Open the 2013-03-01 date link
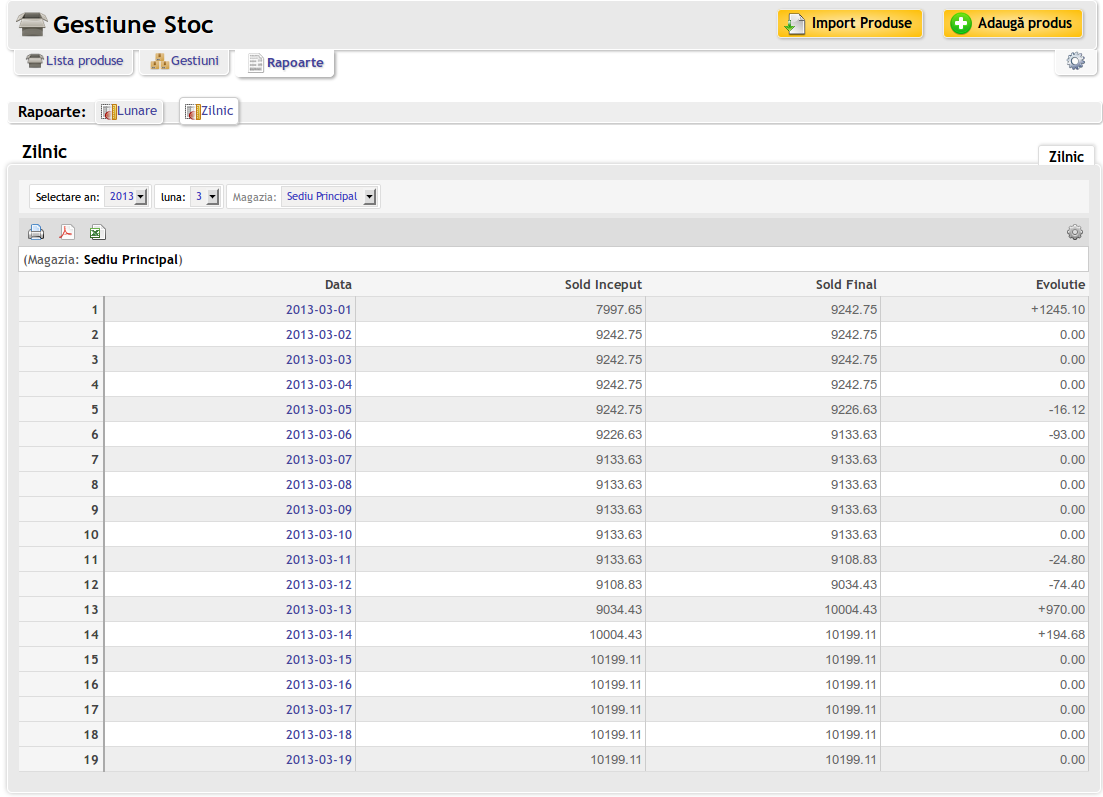The image size is (1103, 797). (318, 310)
